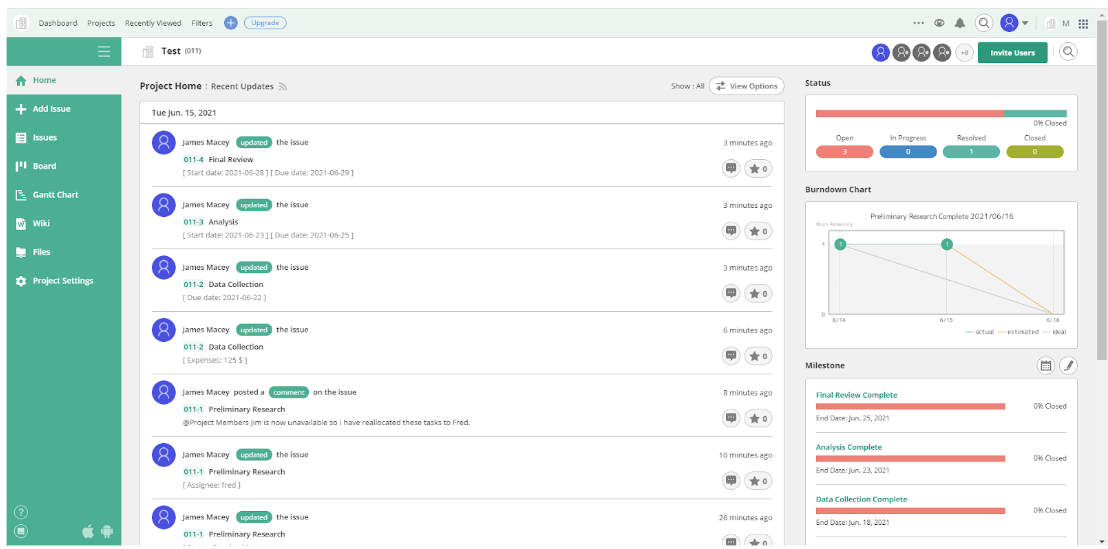Open the organization switcher labeled M
Viewport: 1108px width, 549px height.
(1057, 23)
